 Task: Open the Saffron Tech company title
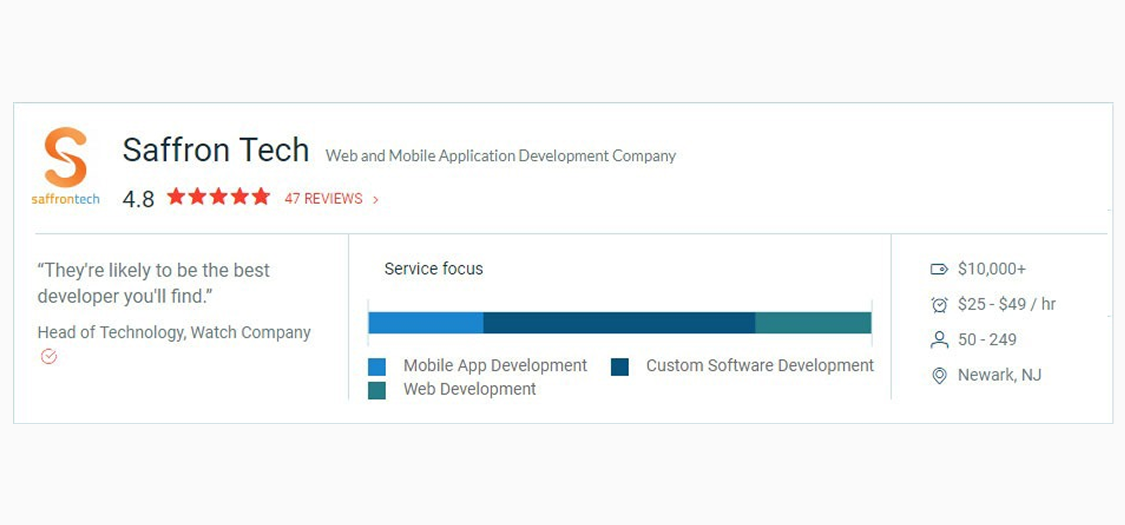215,150
